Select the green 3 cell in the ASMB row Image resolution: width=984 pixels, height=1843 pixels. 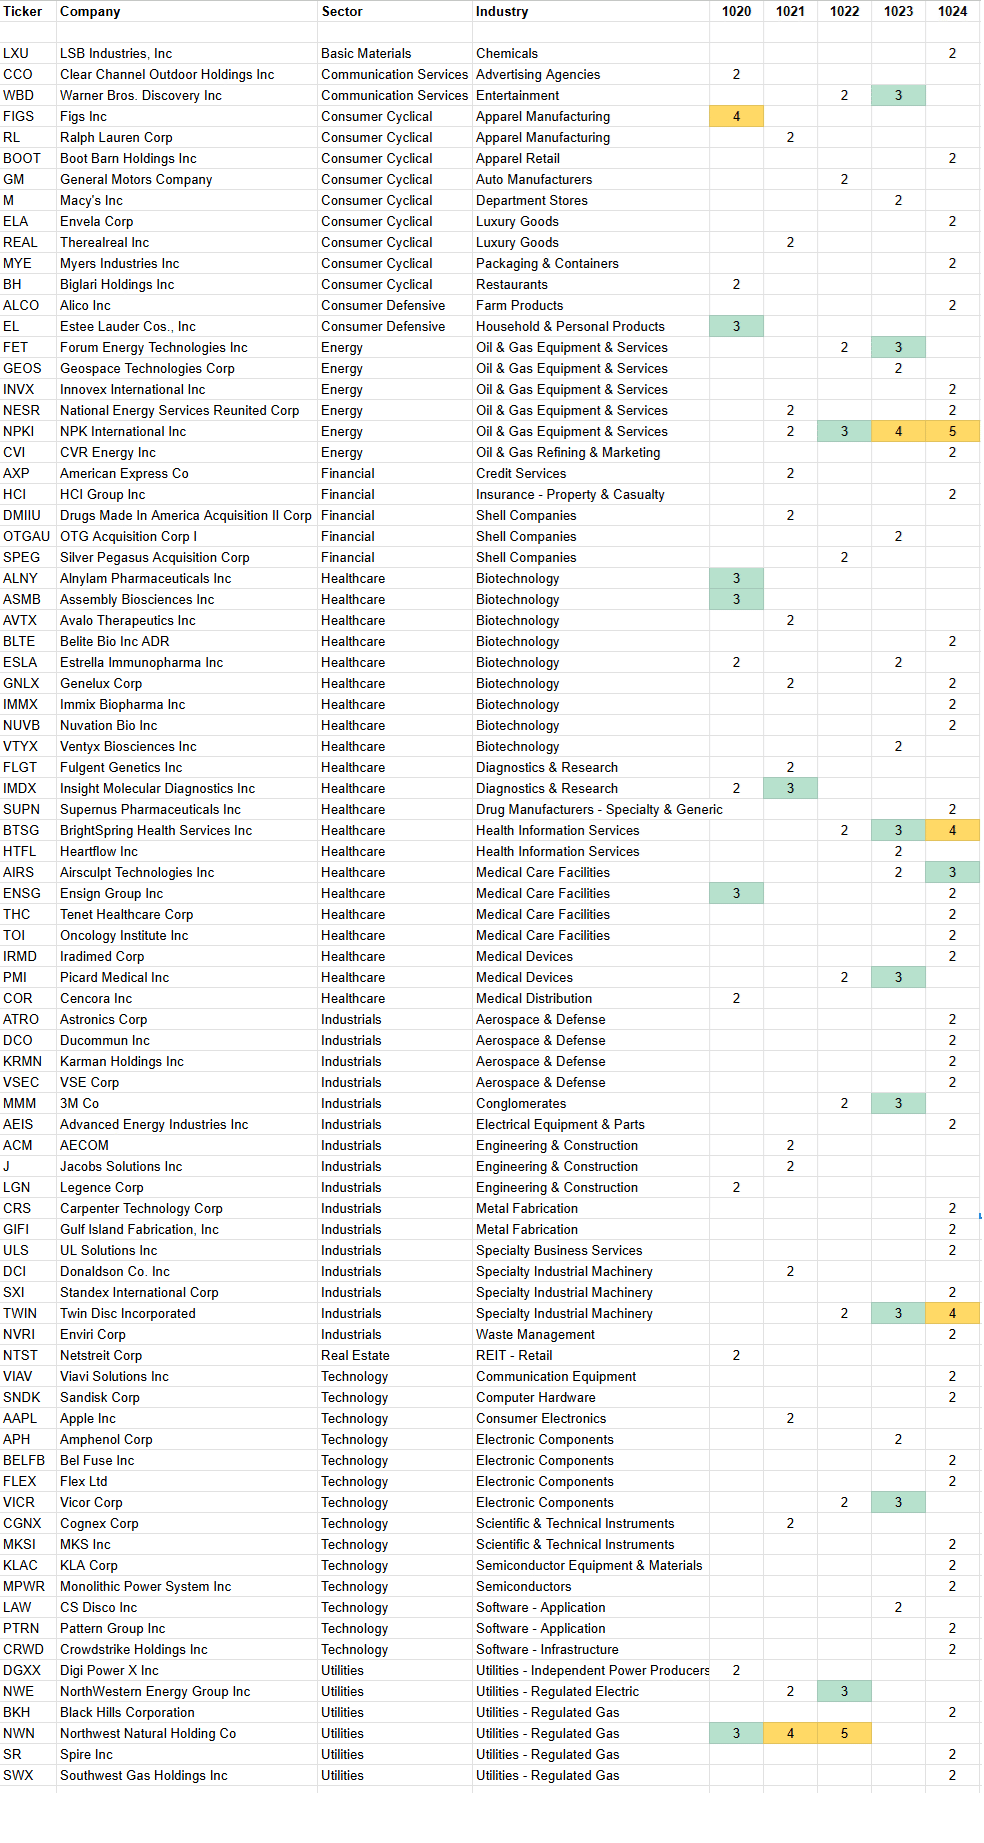point(736,599)
